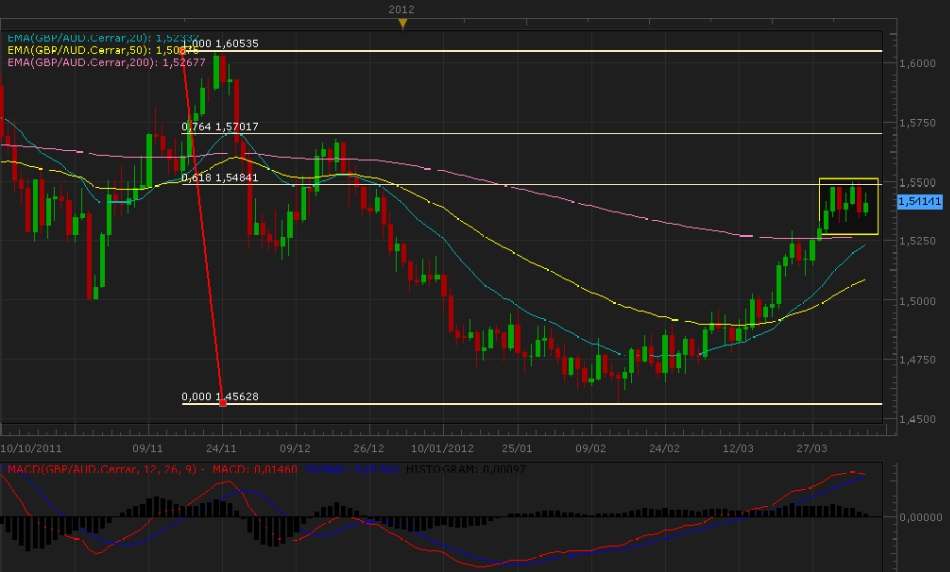
Task: Click the 1,6000 price axis label
Action: point(916,63)
